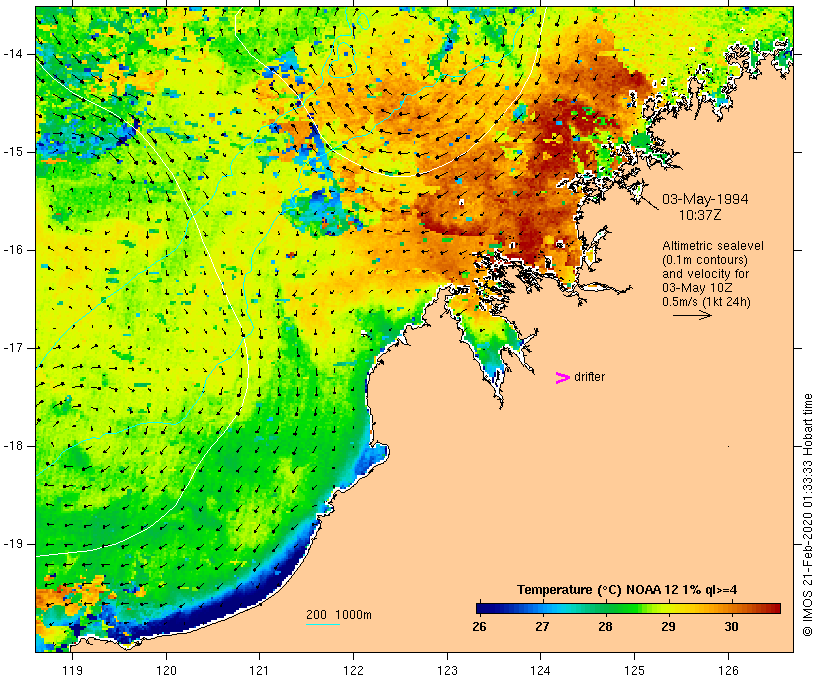The width and height of the screenshot is (820, 680).
Task: Click the 'Temperature (°C) NOAA 12 1% ql>=4' title
Action: coord(627,590)
